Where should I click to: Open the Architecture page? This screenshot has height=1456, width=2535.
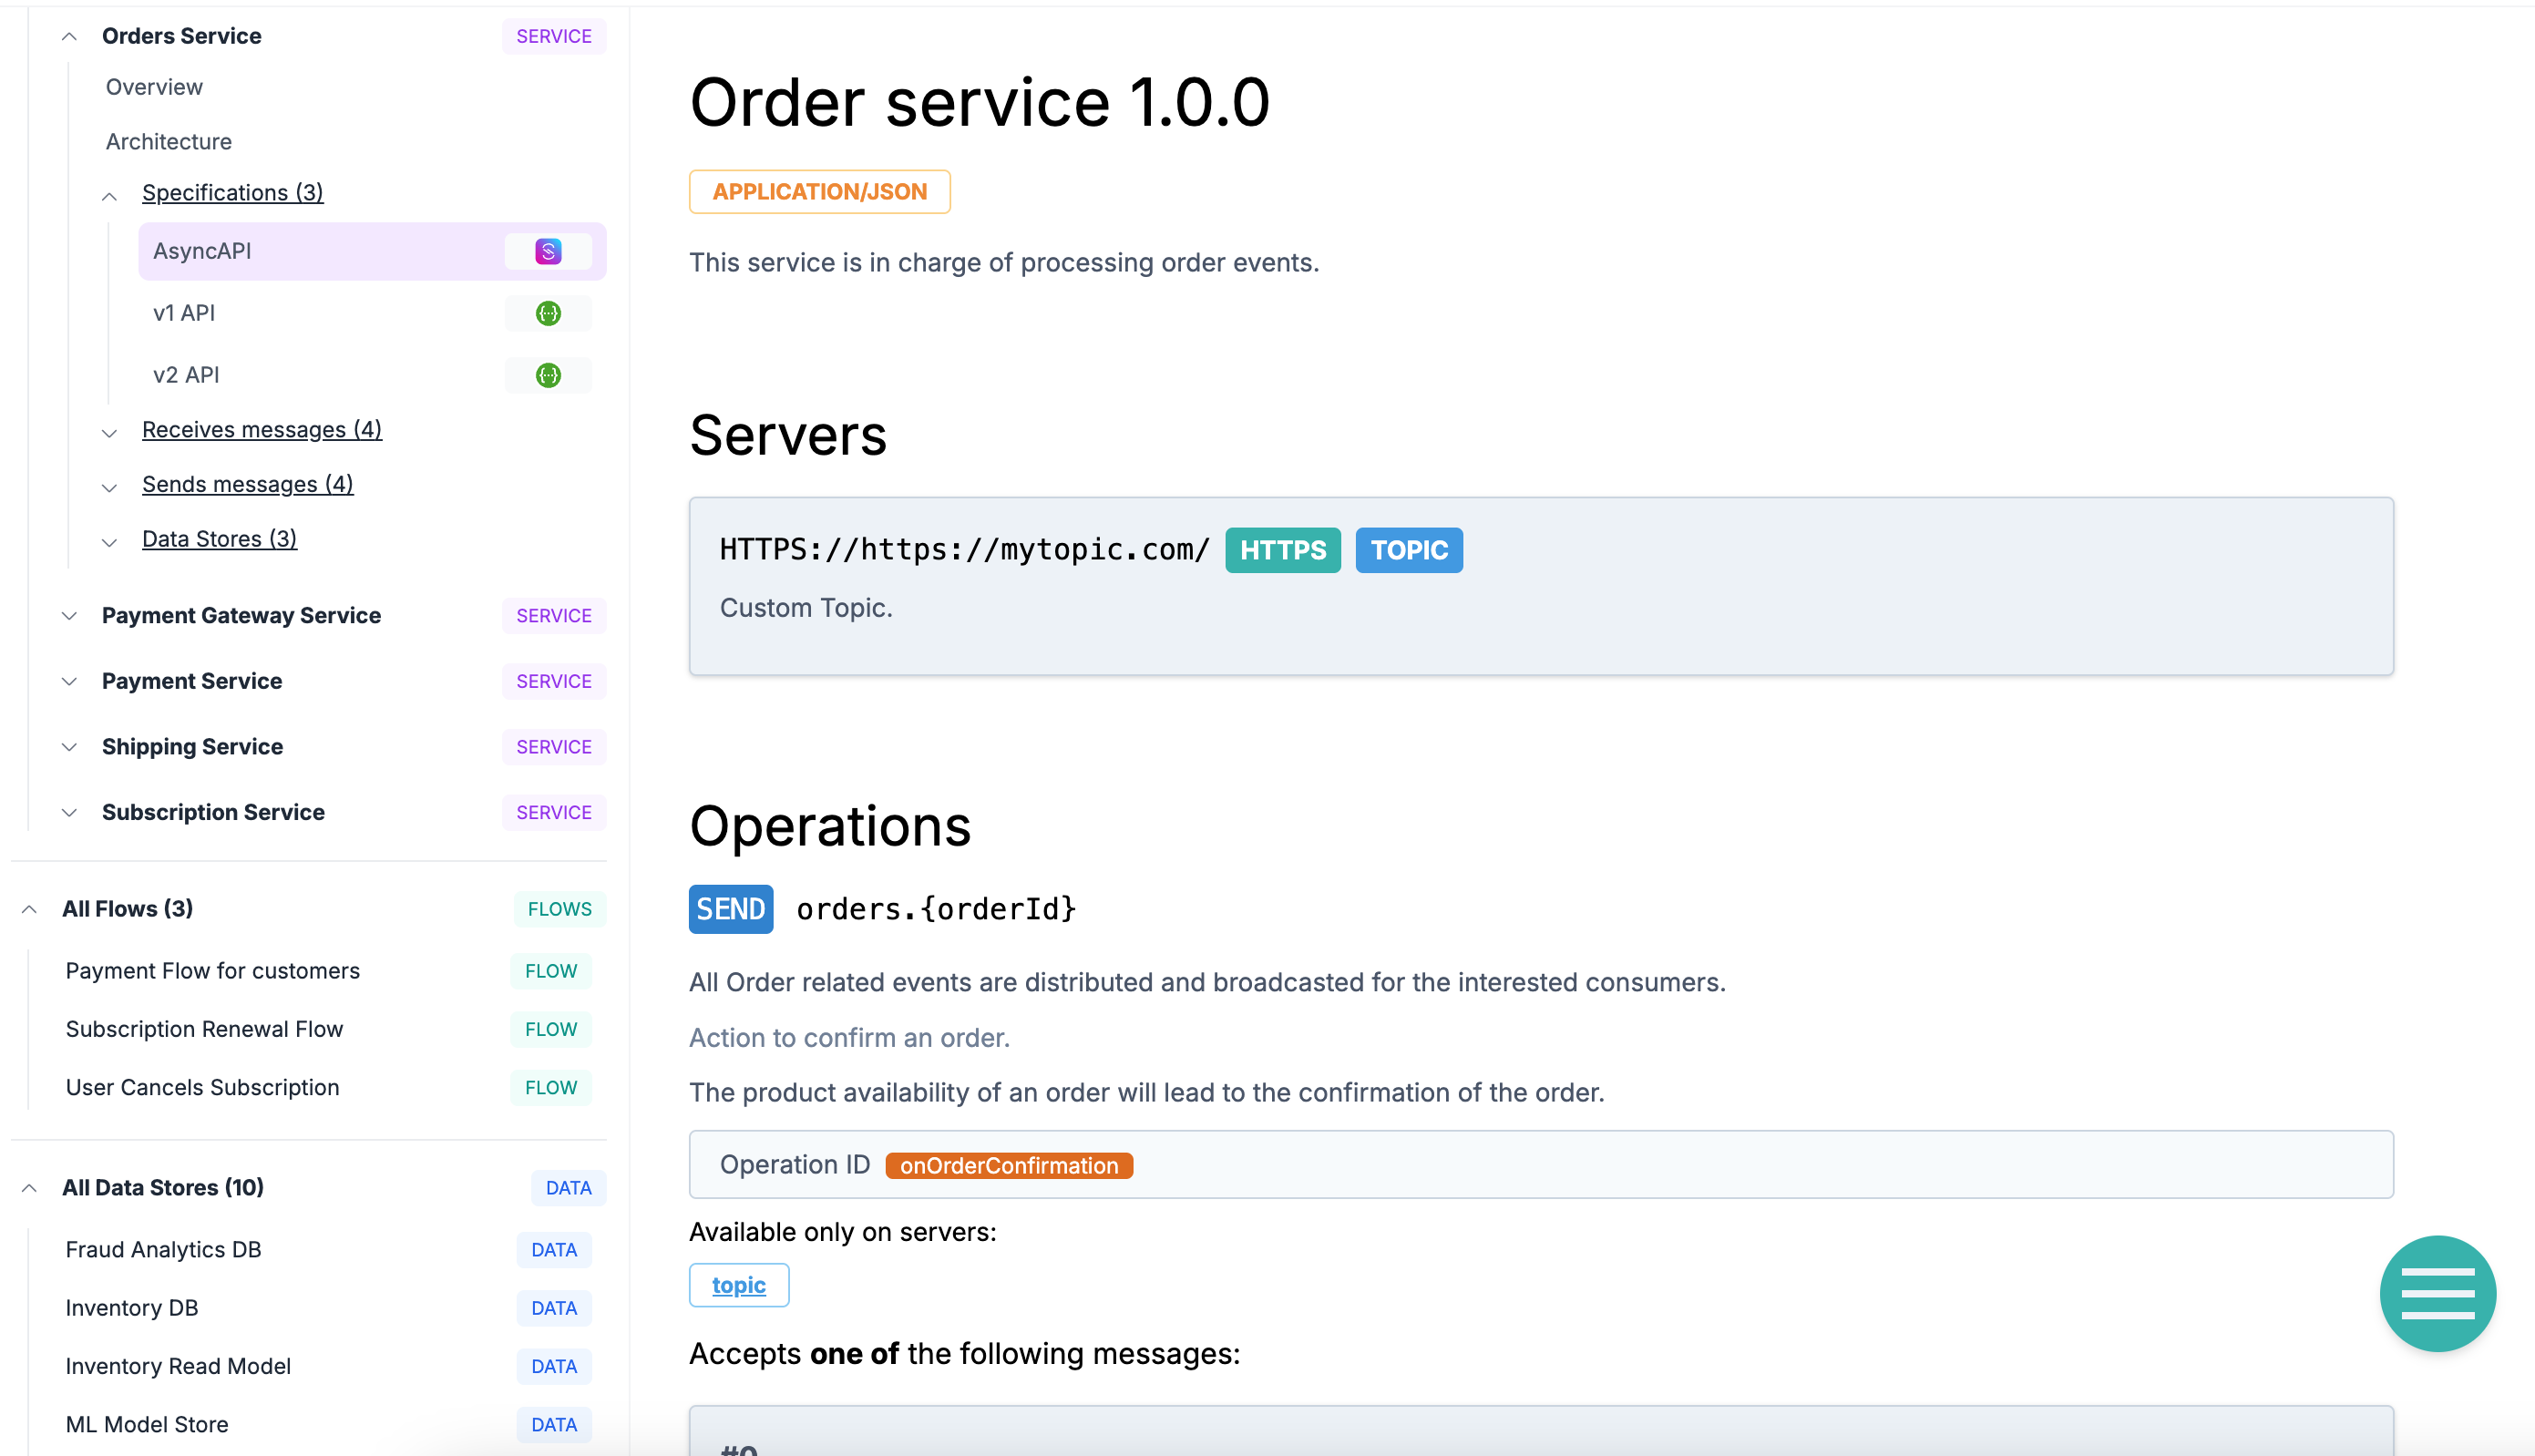click(x=168, y=142)
